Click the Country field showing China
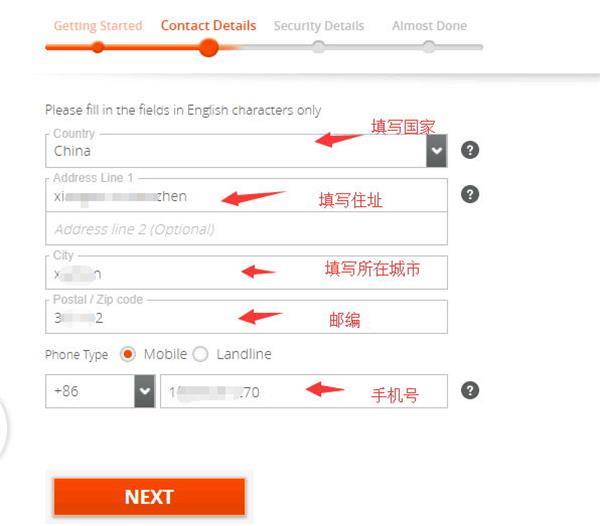The height and width of the screenshot is (526, 600). (236, 151)
